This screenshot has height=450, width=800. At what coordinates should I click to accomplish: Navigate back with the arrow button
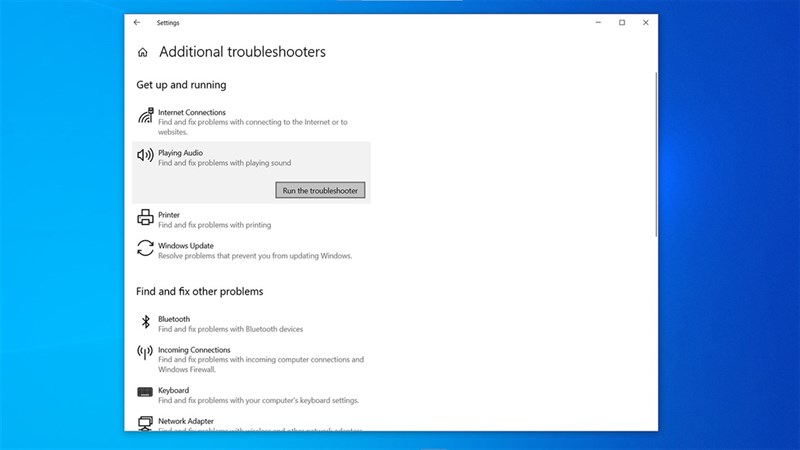(x=137, y=22)
